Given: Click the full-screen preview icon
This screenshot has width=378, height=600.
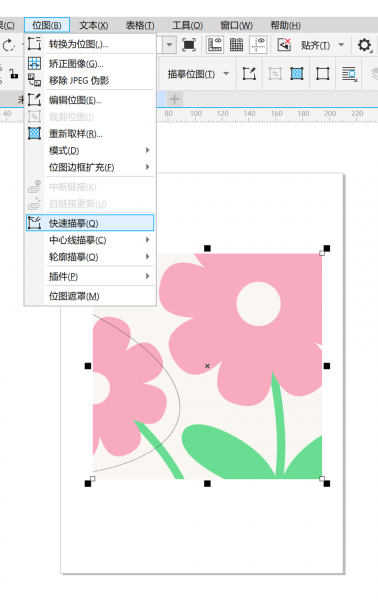Looking at the screenshot, I should (x=189, y=45).
